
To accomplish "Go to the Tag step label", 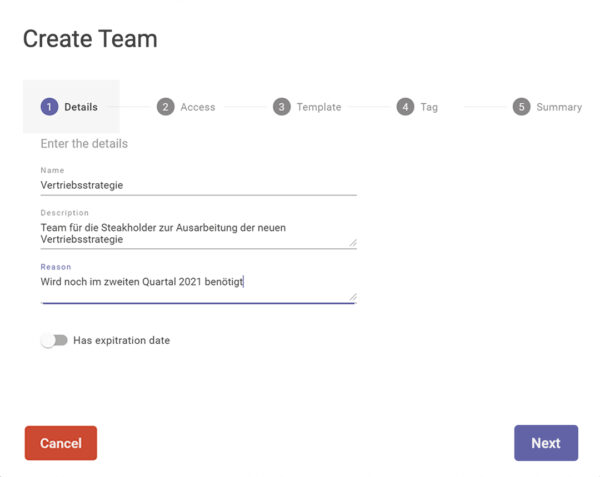I will (429, 107).
